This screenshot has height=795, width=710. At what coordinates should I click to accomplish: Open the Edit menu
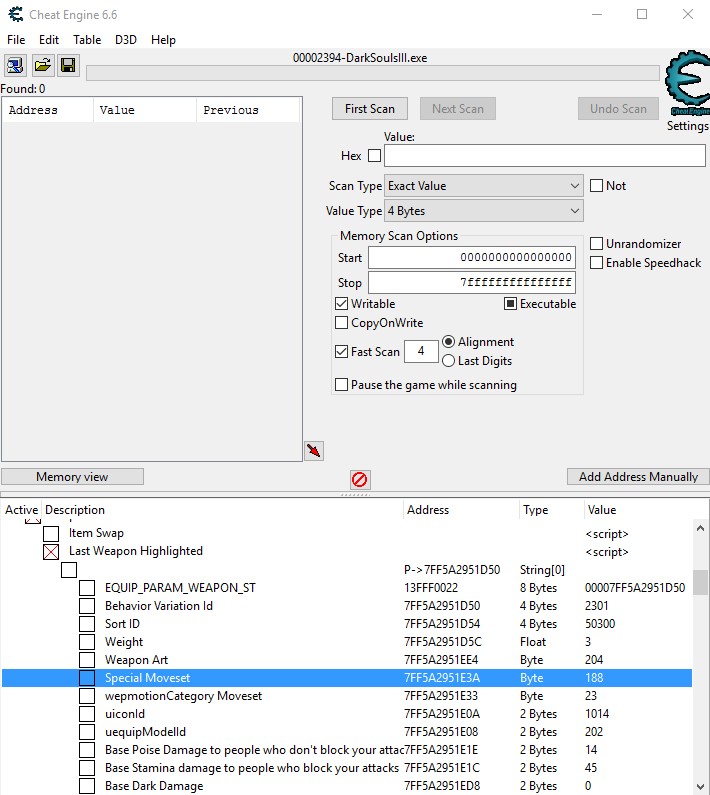click(x=49, y=40)
